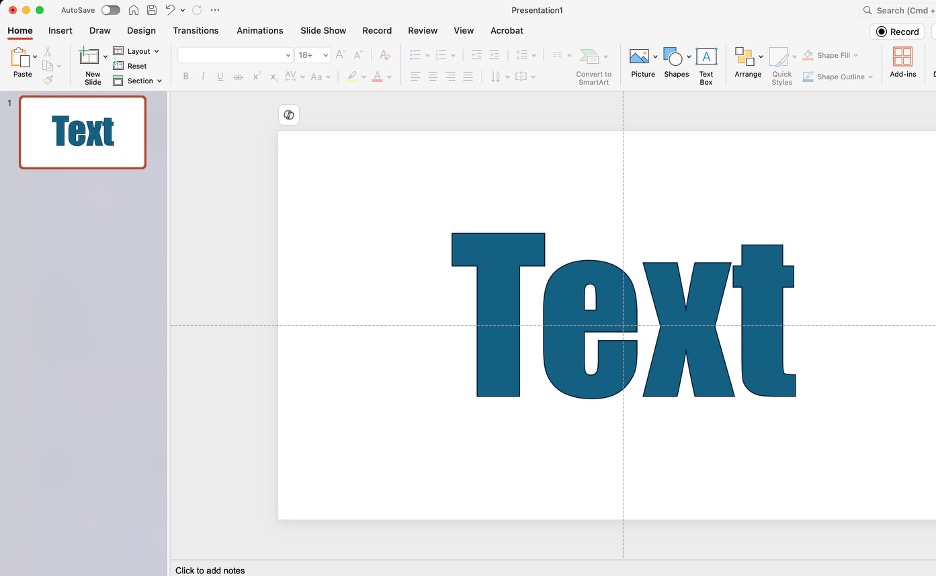Screen dimensions: 936x576
Task: Click the Arrange icon
Action: tap(744, 58)
